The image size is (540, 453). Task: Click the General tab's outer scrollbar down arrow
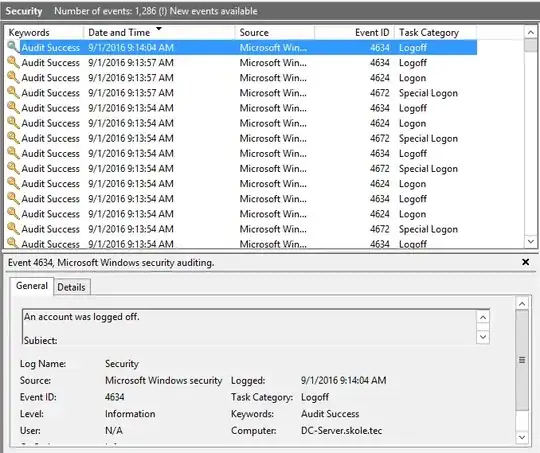tap(522, 437)
